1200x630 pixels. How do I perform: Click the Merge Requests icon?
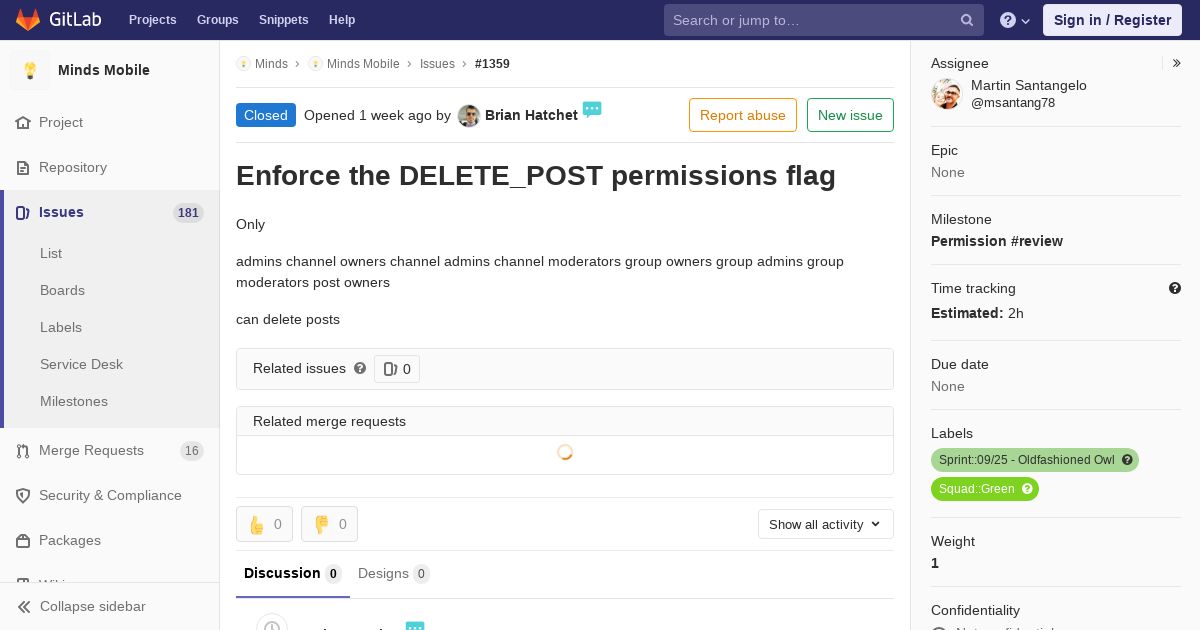23,451
